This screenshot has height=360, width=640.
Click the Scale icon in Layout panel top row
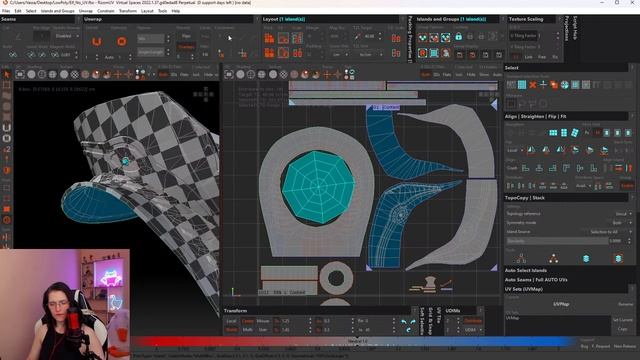coord(297,38)
